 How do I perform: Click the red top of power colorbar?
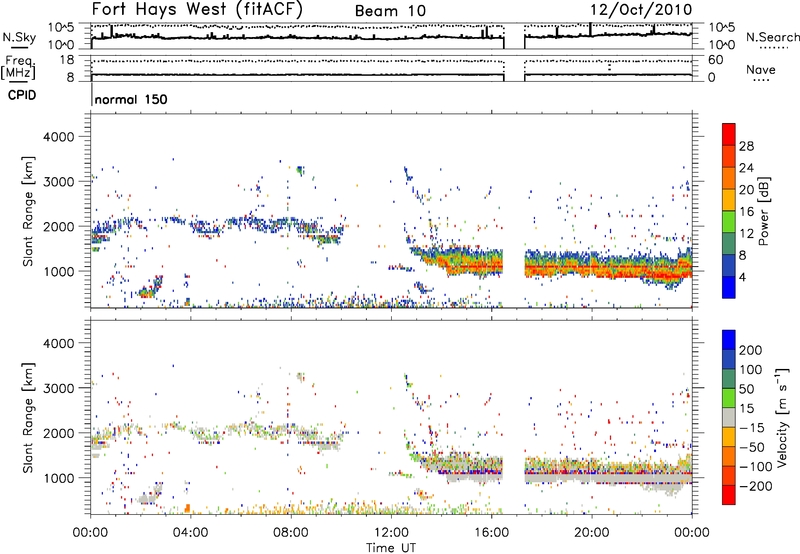click(729, 134)
